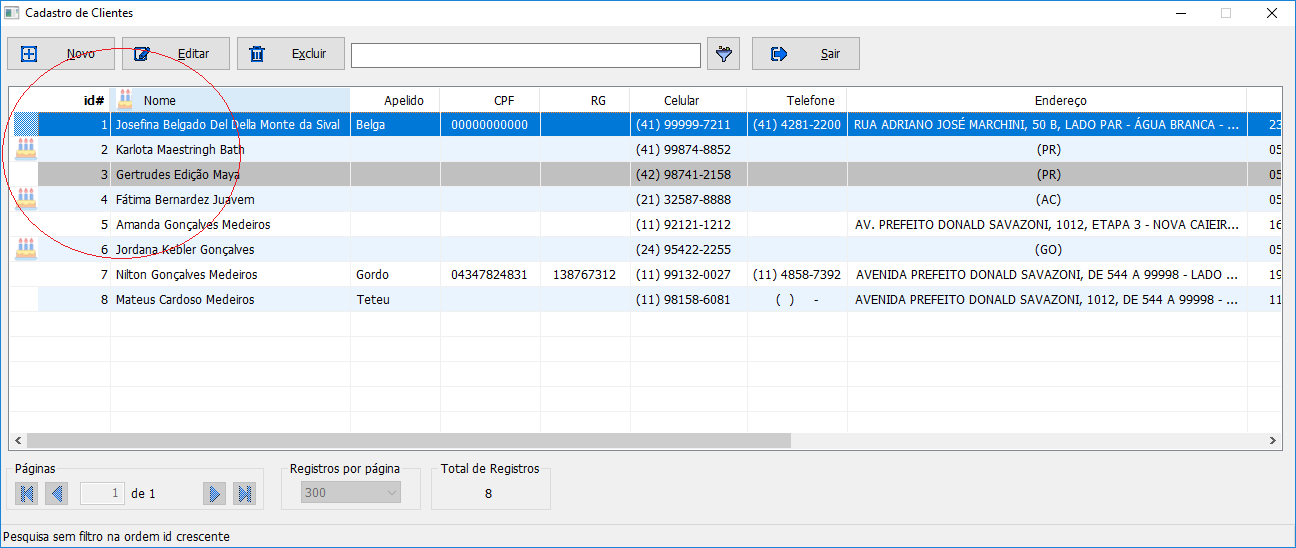Go to the next page
Viewport: 1296px width, 548px height.
214,493
